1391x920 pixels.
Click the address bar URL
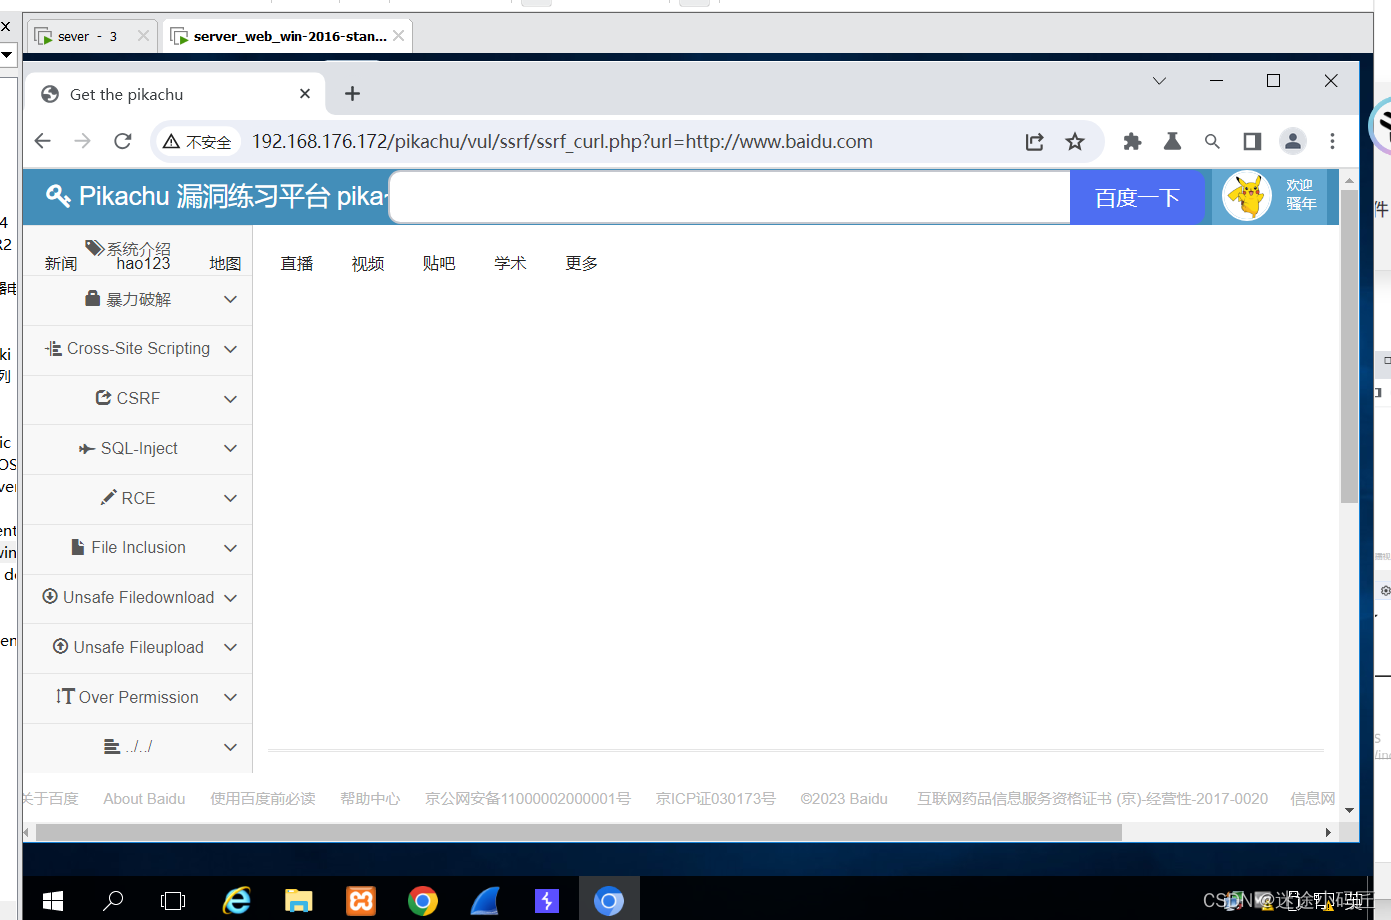562,142
